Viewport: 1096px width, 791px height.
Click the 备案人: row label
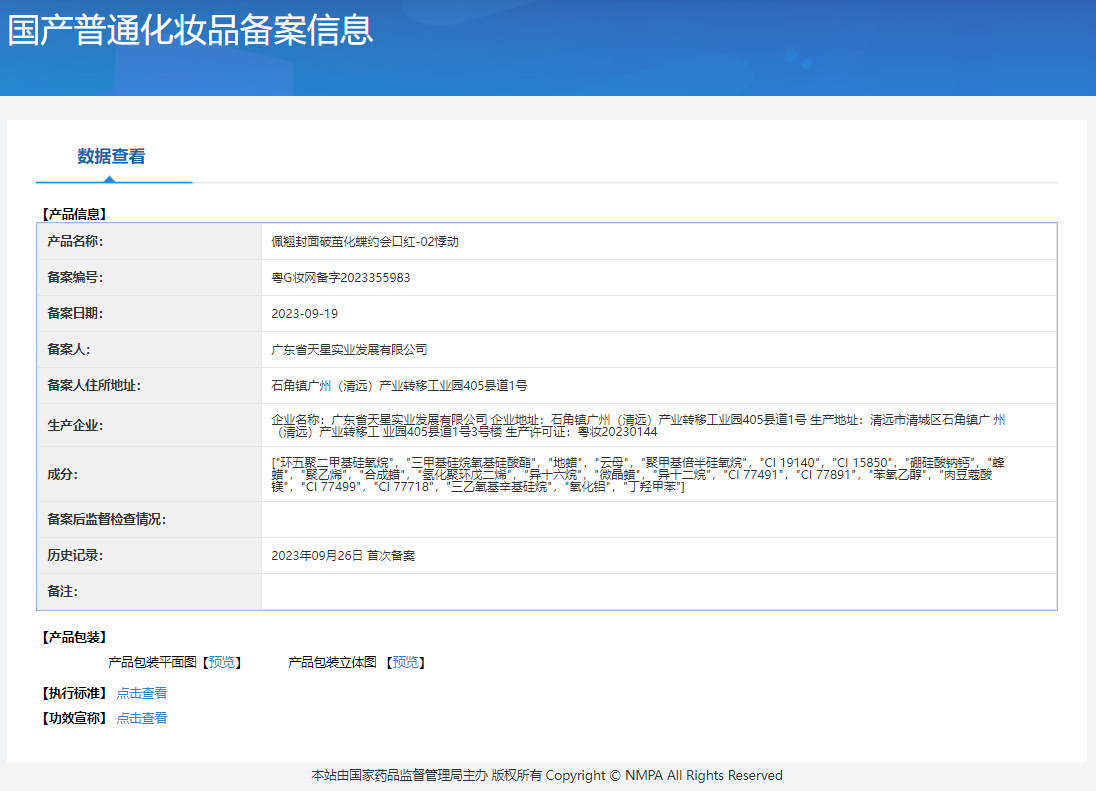pos(68,349)
